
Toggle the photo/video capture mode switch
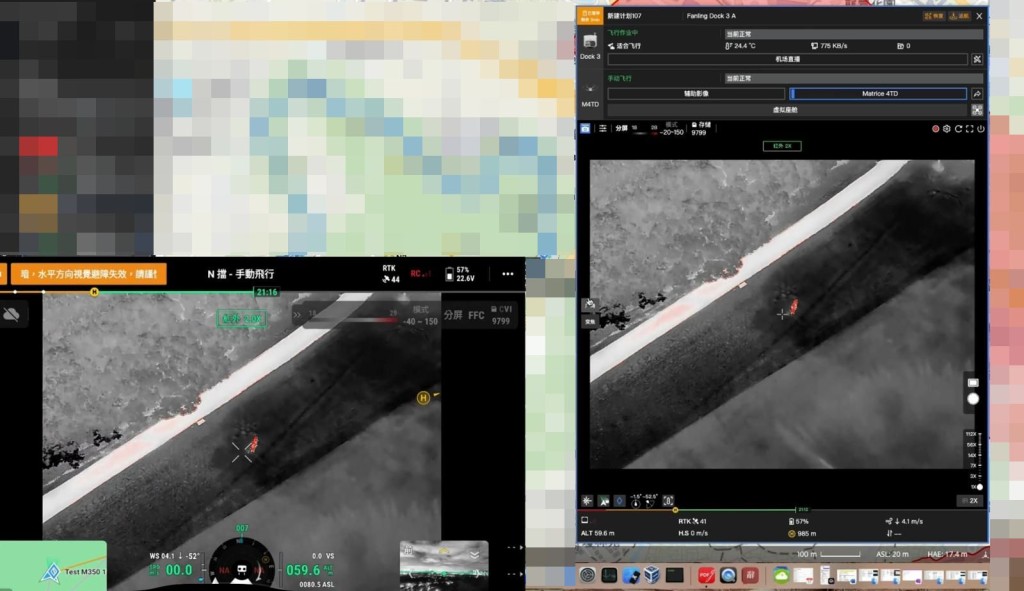coord(973,383)
